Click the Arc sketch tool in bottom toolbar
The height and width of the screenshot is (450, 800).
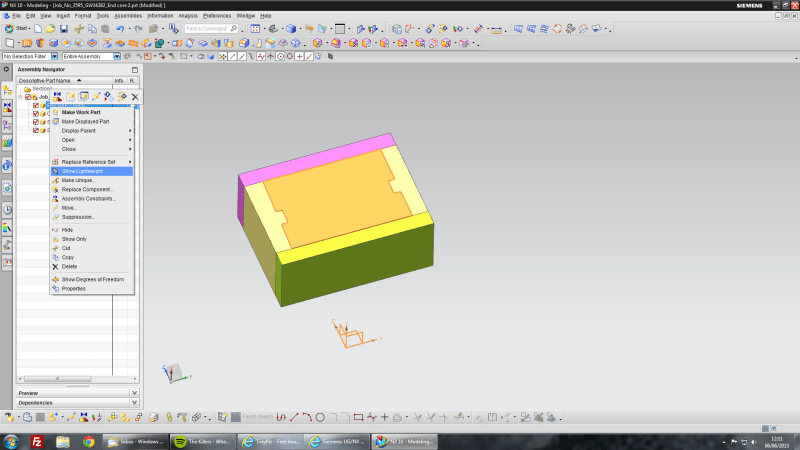307,417
